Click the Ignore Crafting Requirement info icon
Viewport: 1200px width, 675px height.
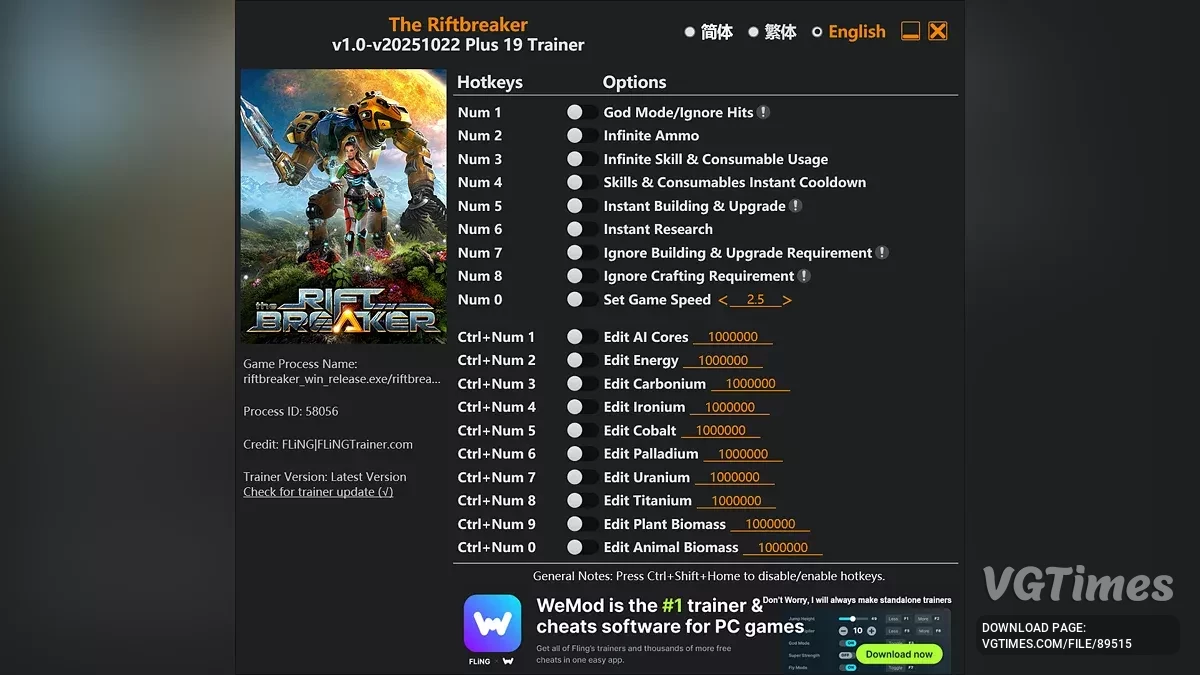804,276
